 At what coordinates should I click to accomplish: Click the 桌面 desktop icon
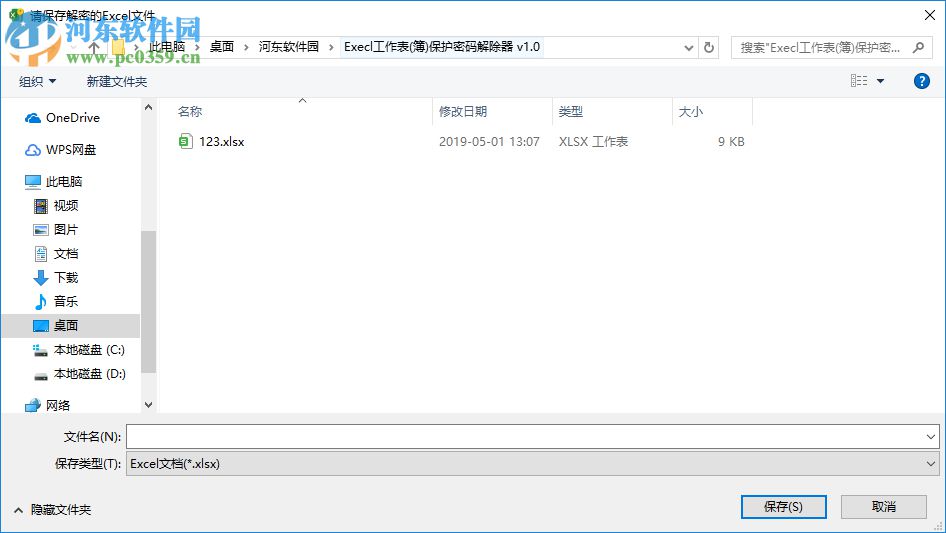(x=40, y=326)
